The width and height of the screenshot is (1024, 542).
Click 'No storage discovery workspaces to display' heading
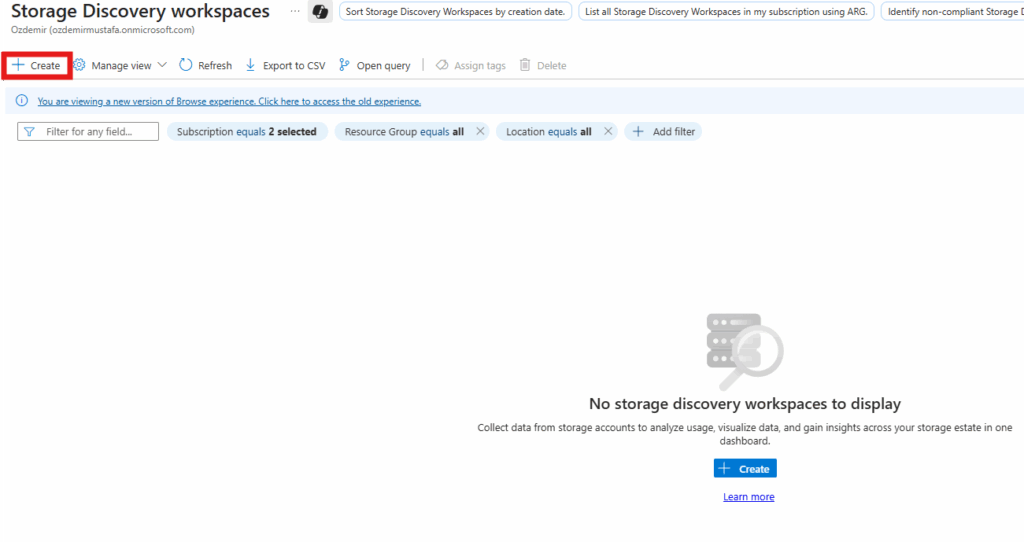(x=744, y=404)
